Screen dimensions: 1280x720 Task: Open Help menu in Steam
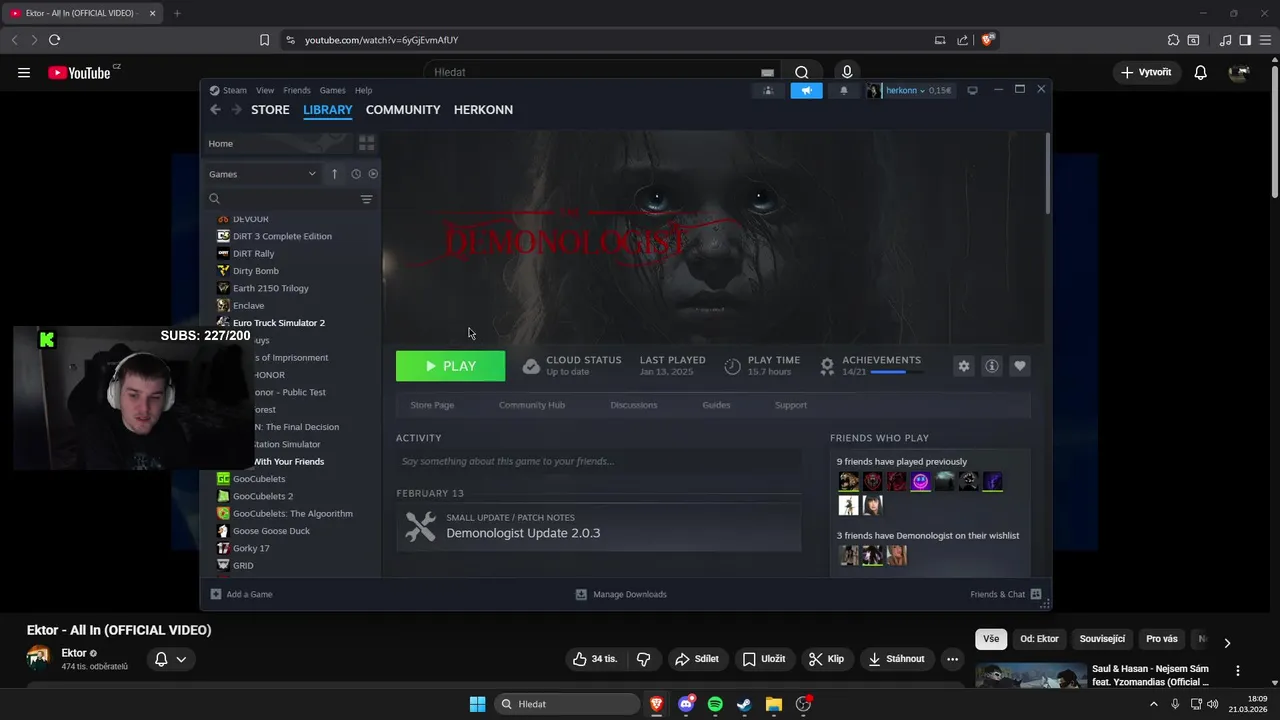coord(363,90)
